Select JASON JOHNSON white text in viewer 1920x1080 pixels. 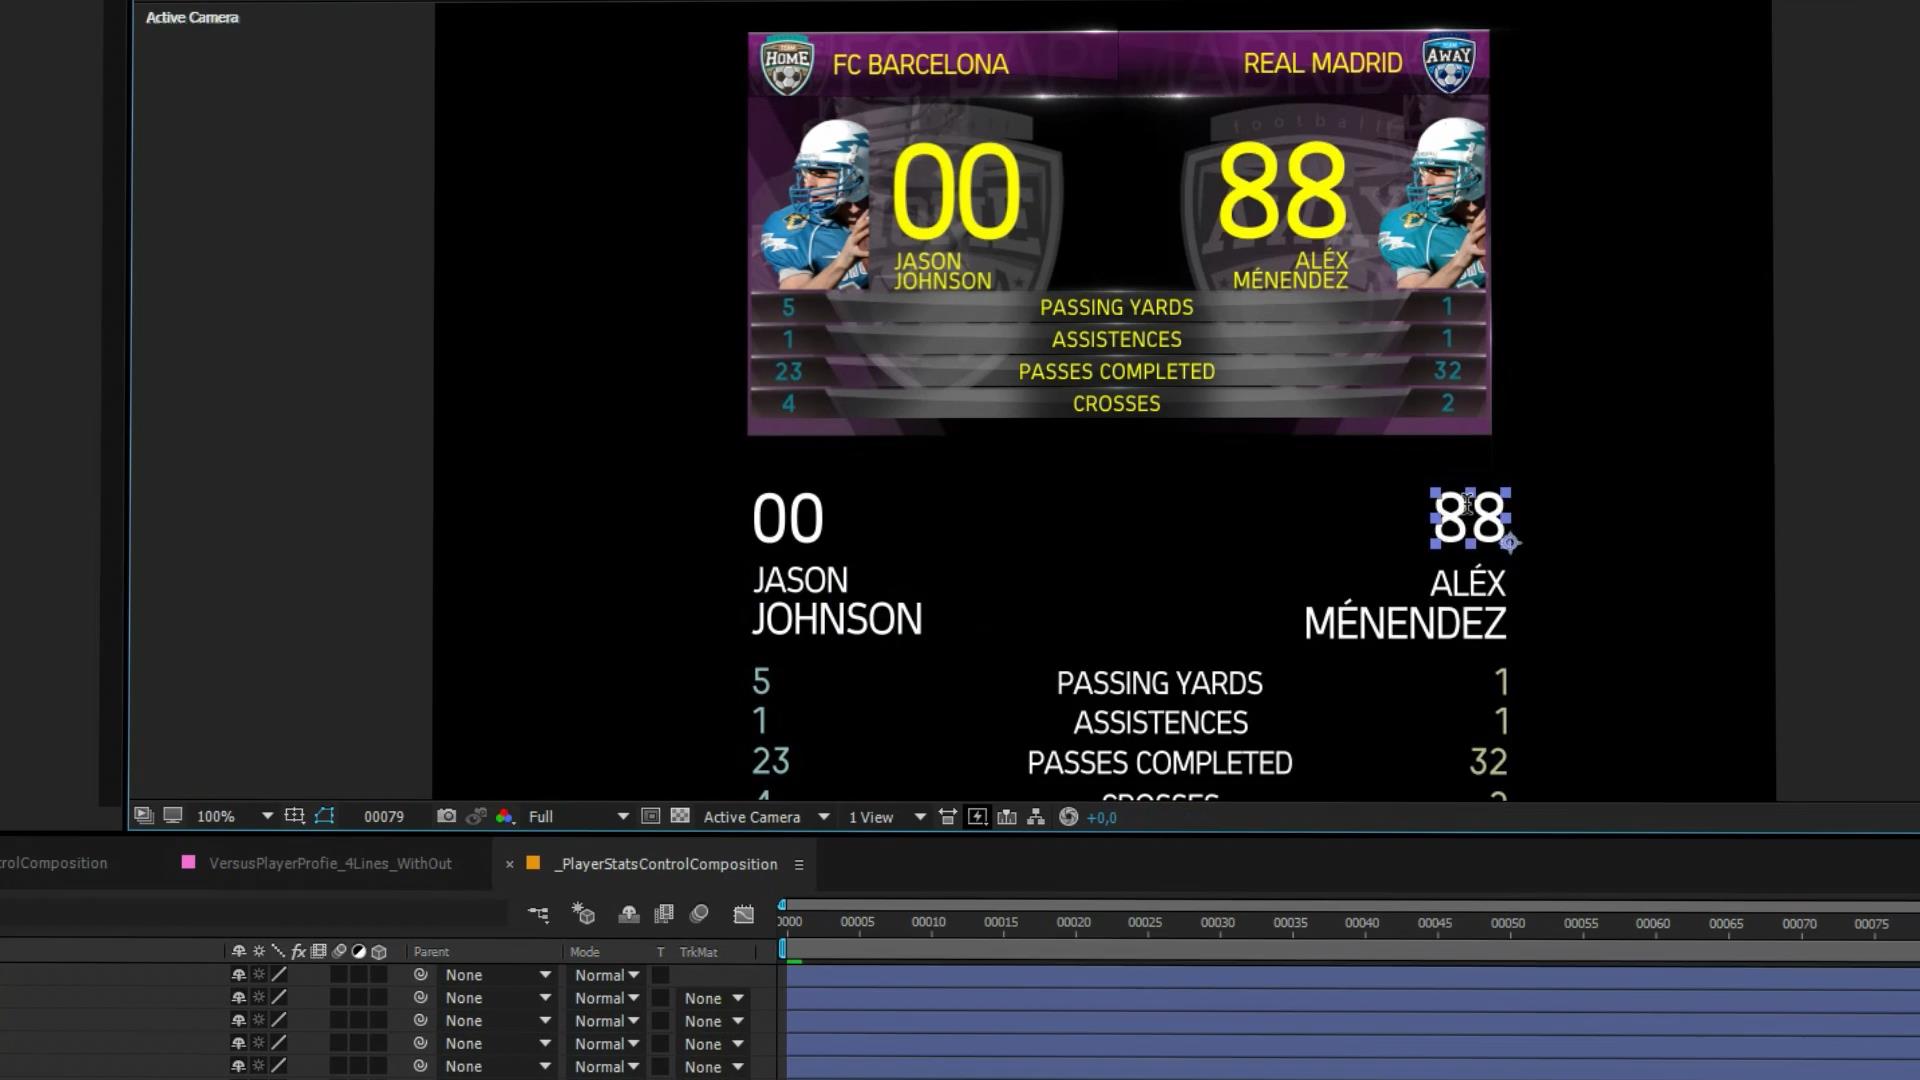(837, 600)
